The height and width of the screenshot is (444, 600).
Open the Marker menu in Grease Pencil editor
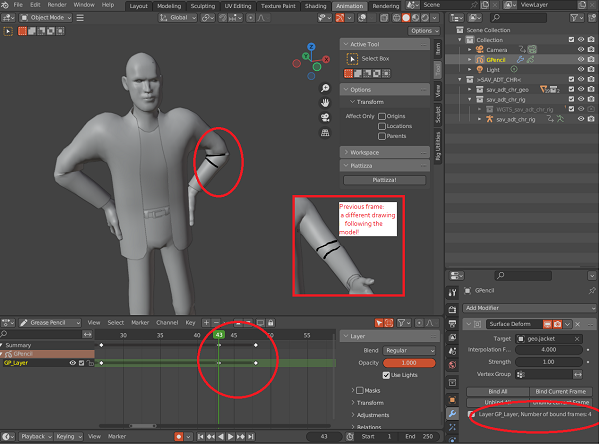point(138,323)
